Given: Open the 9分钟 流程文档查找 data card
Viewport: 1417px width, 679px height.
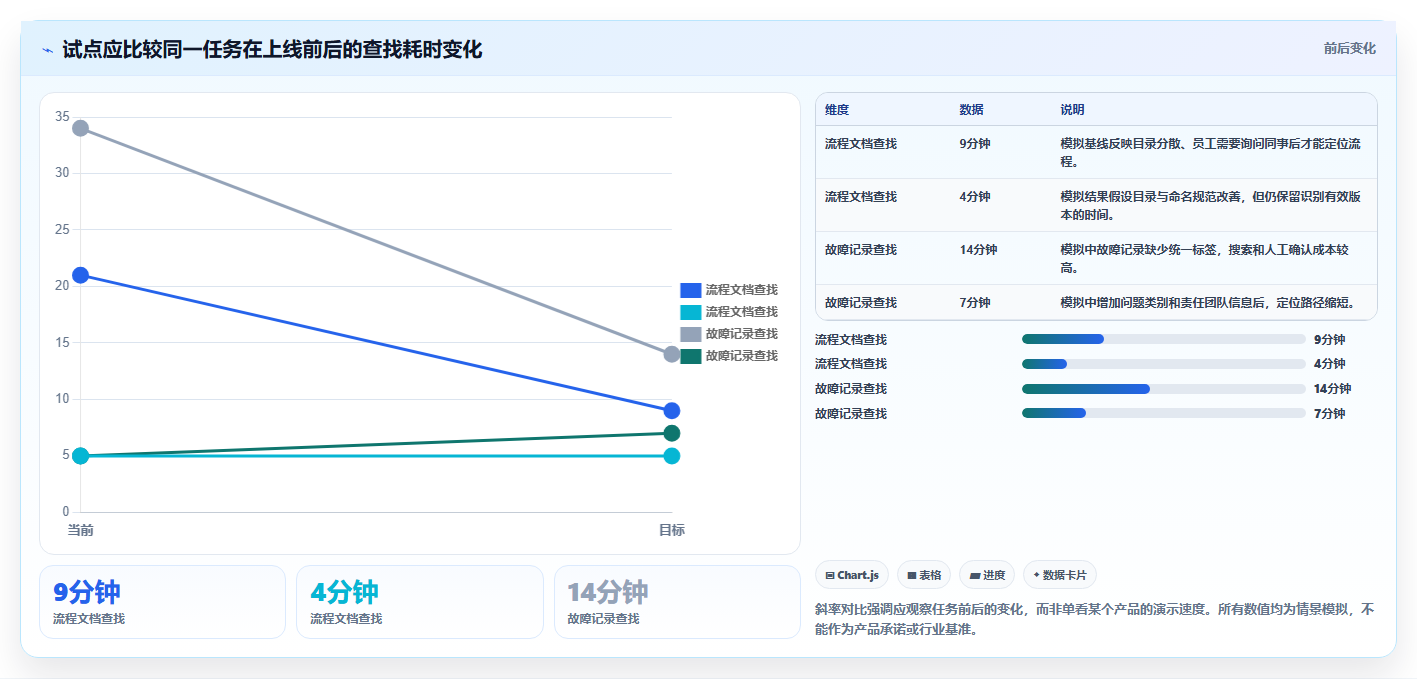Looking at the screenshot, I should 162,602.
